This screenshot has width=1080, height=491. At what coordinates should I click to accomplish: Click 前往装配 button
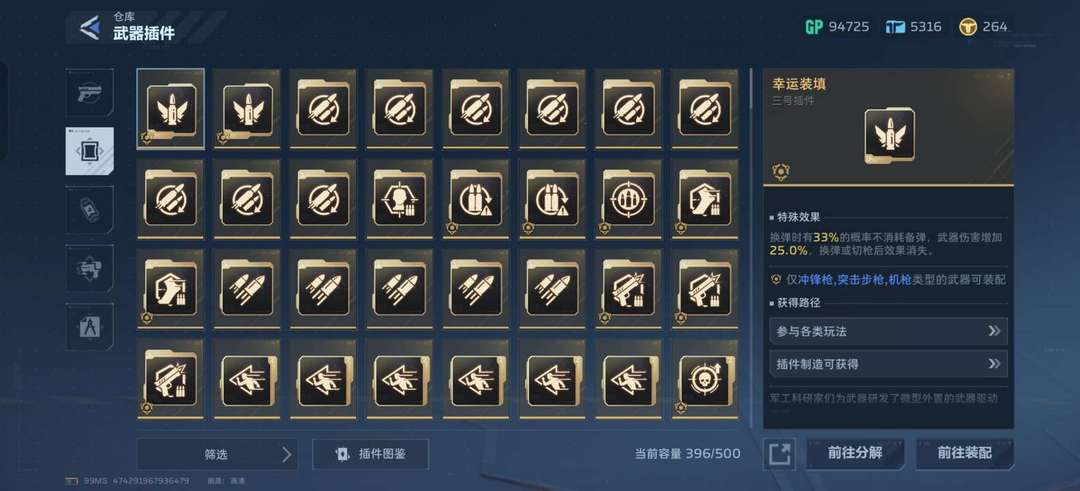click(964, 454)
